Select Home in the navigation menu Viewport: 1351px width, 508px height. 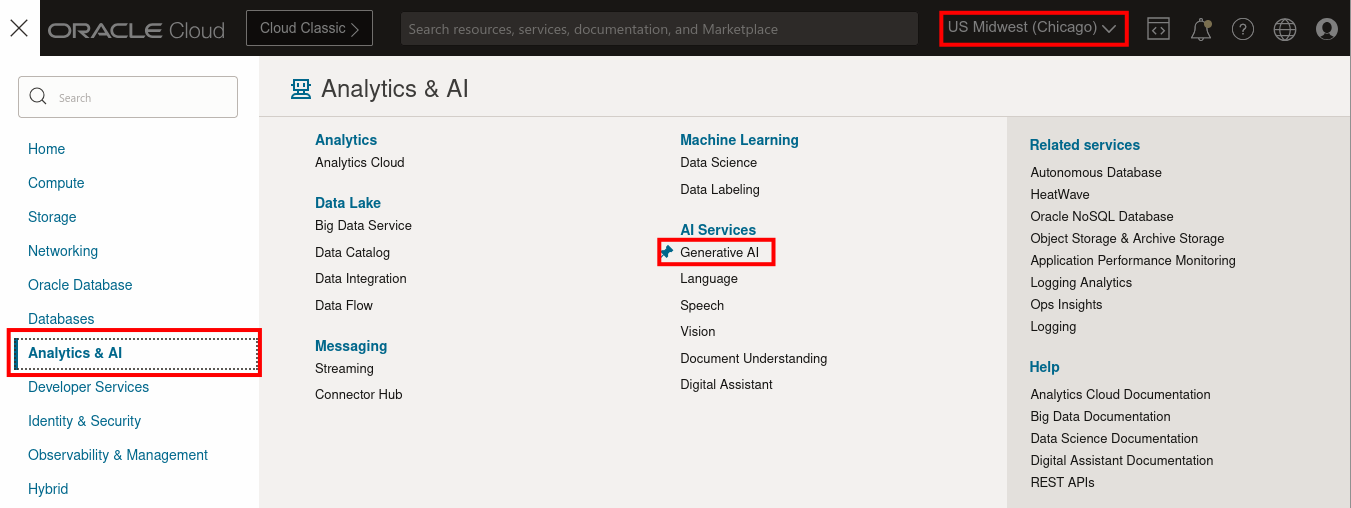point(46,149)
